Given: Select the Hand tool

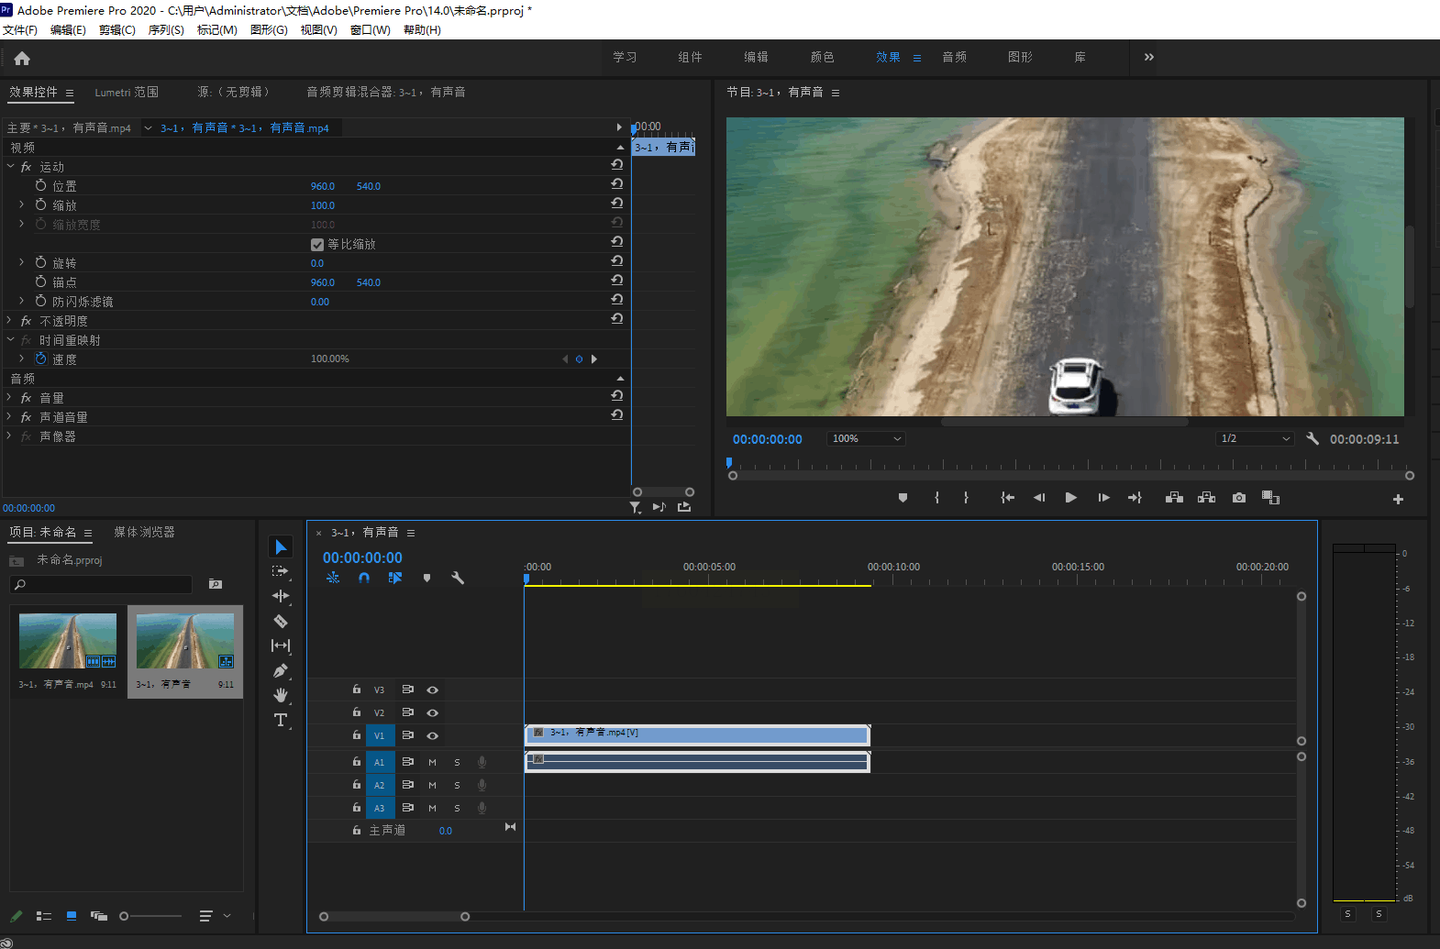Looking at the screenshot, I should click(281, 695).
